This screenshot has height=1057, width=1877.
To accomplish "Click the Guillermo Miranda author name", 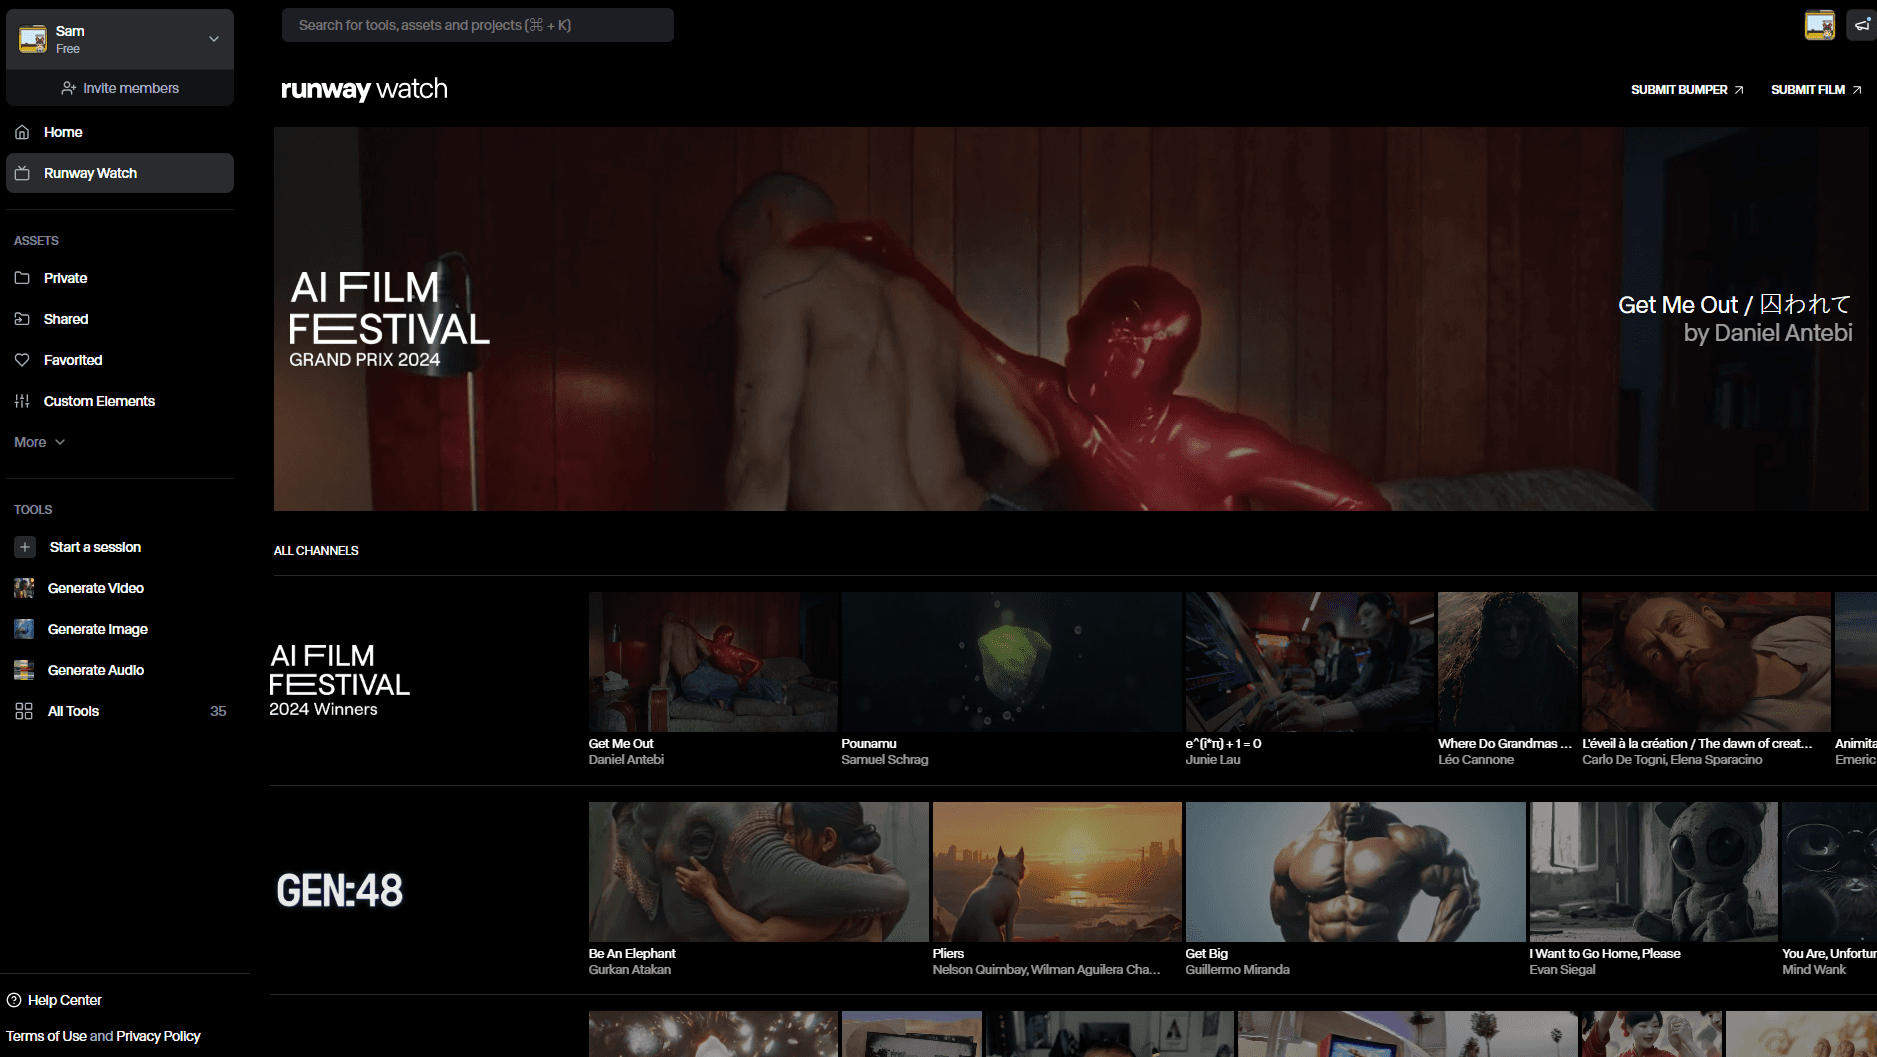I will 1237,970.
